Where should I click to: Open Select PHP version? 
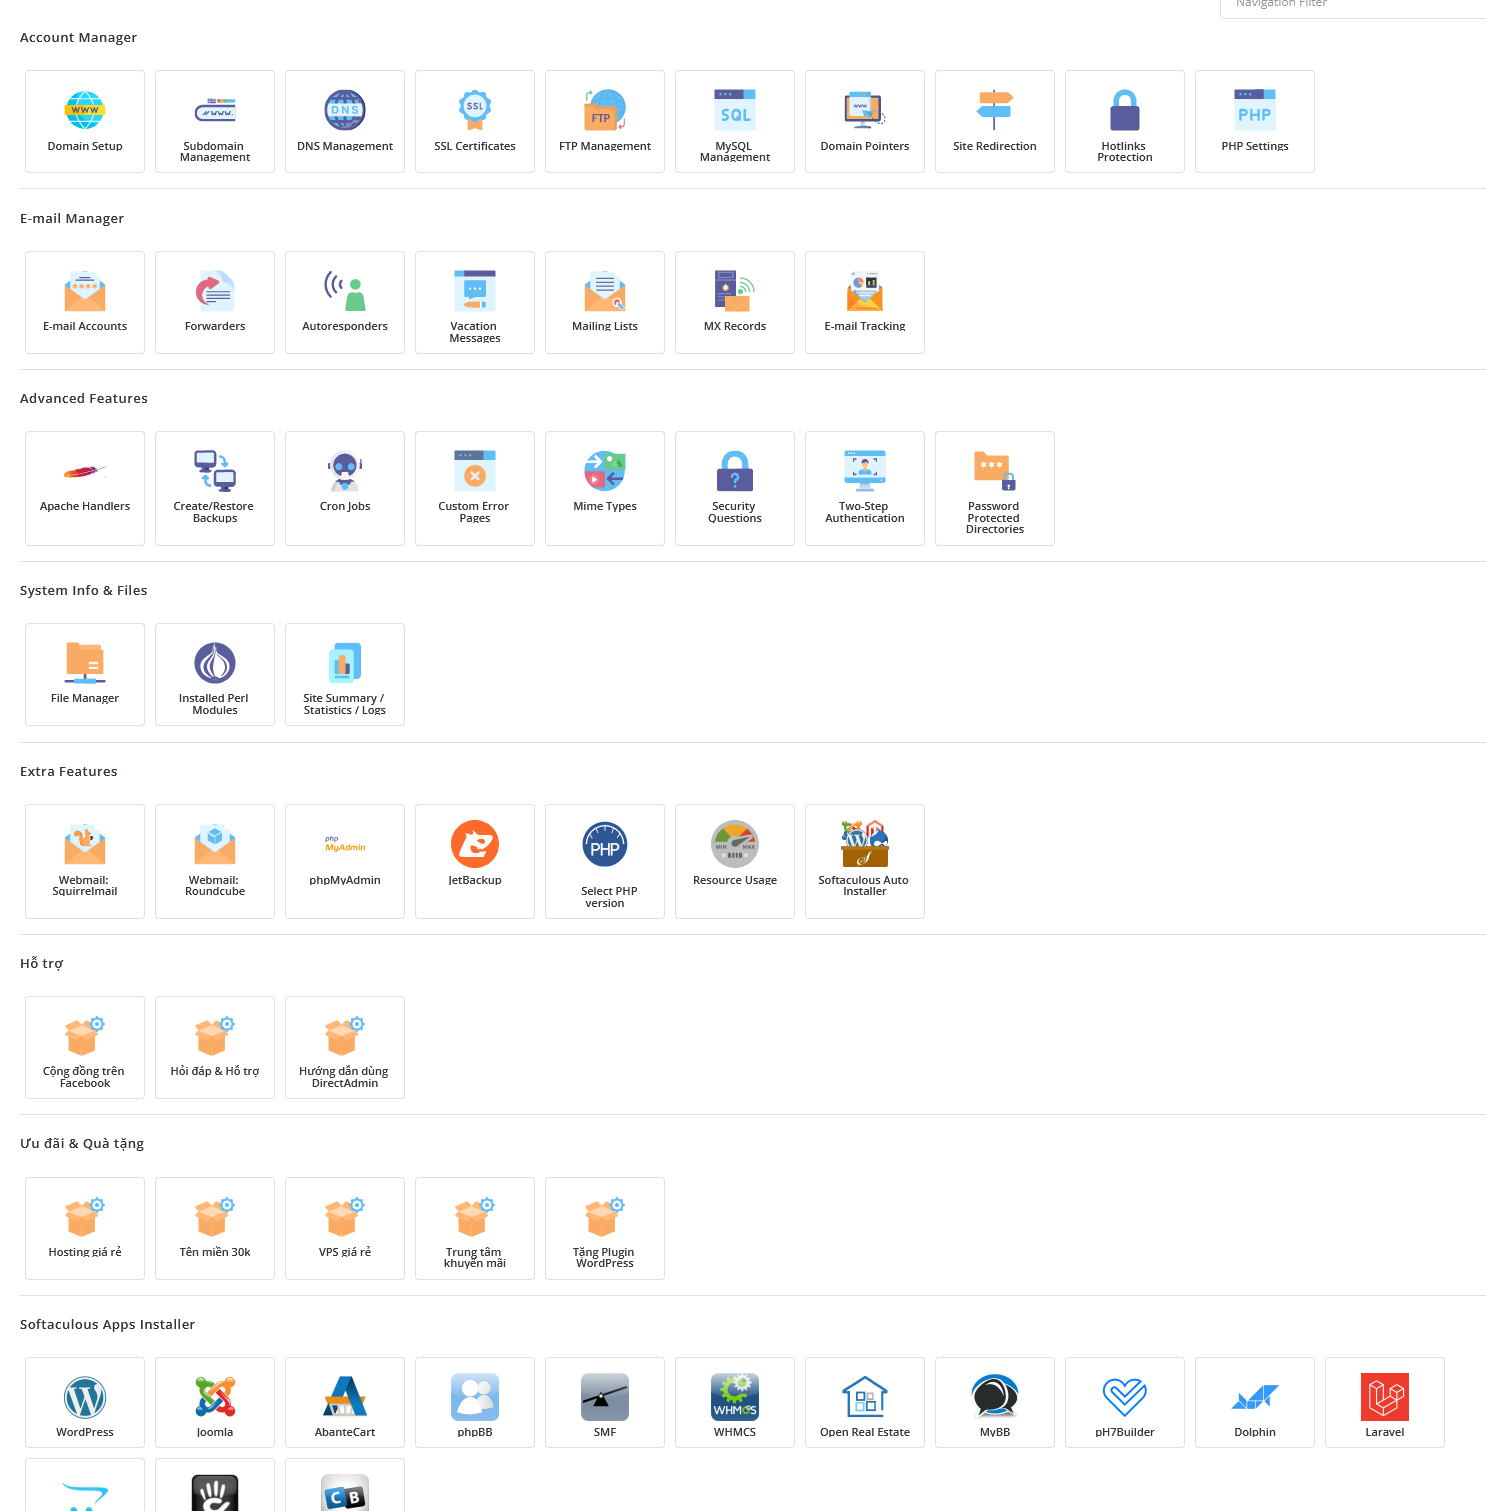[x=605, y=861]
